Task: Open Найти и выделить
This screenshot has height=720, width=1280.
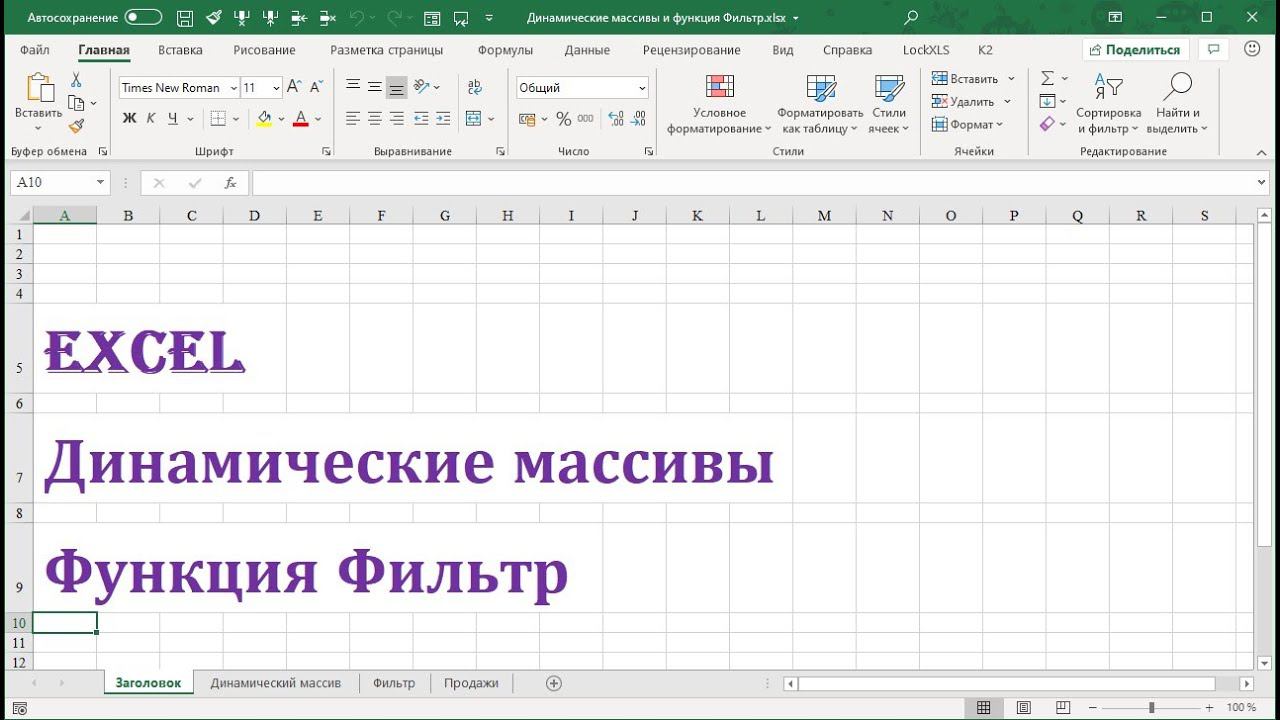Action: (1178, 104)
